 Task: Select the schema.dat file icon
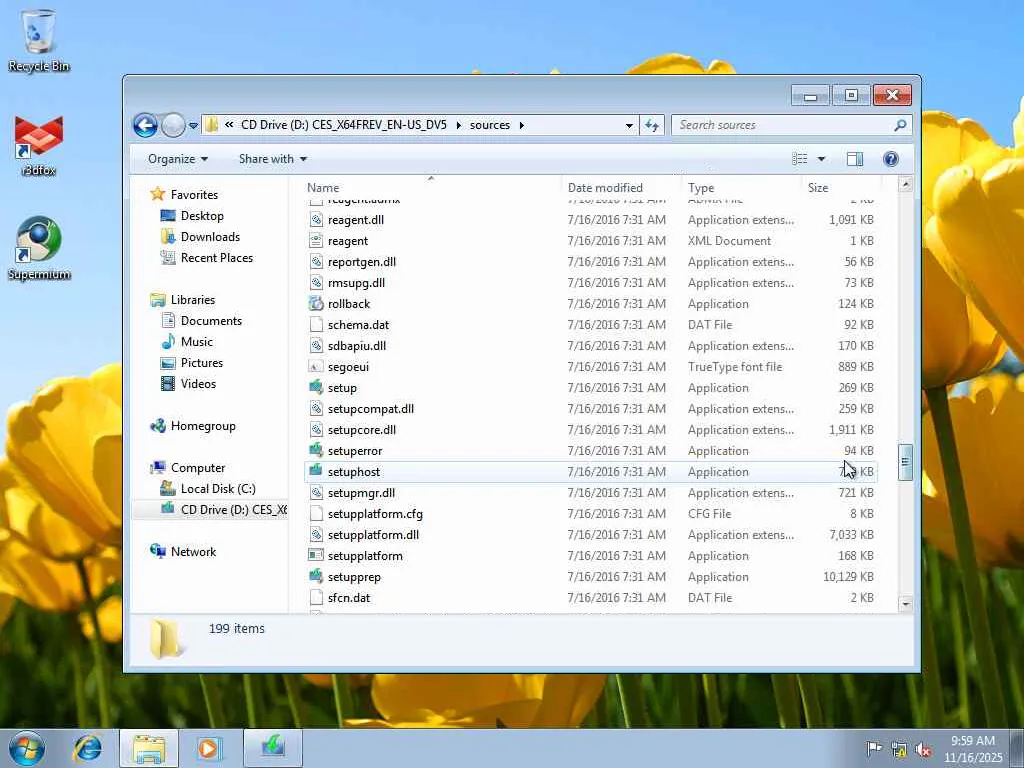(316, 325)
